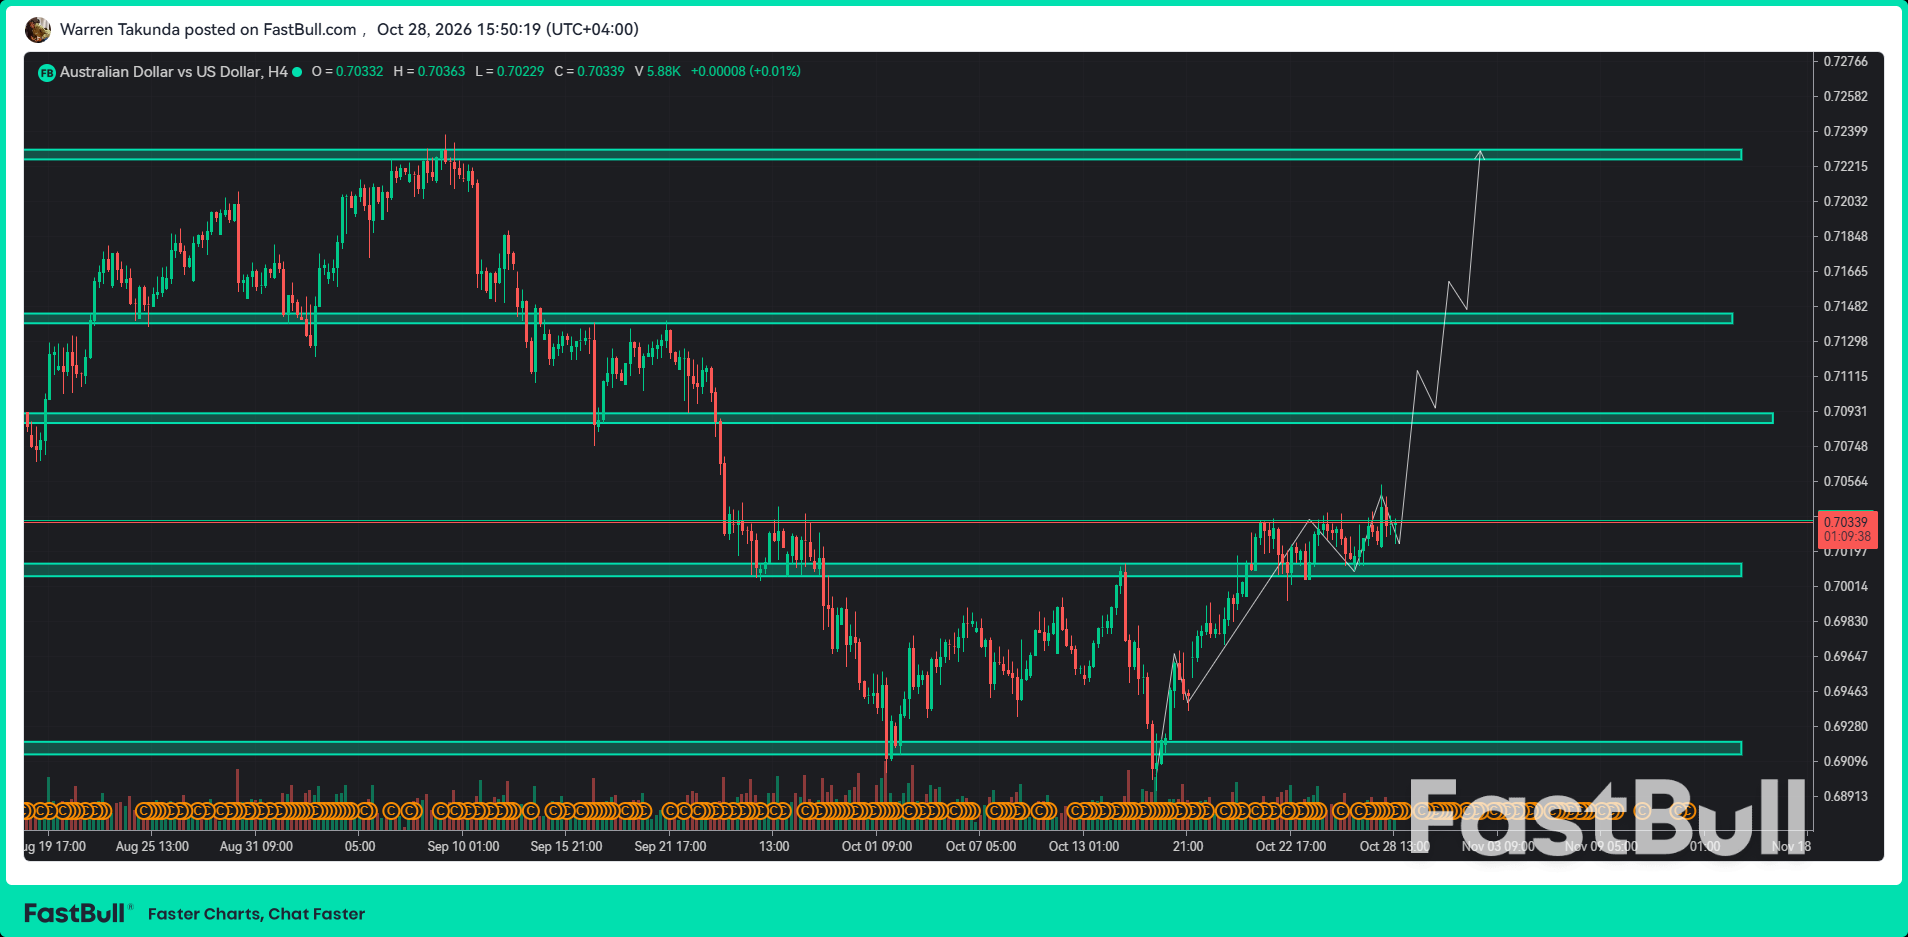Image resolution: width=1908 pixels, height=937 pixels.
Task: Click the price axis label 0.70014
Action: tap(1845, 587)
